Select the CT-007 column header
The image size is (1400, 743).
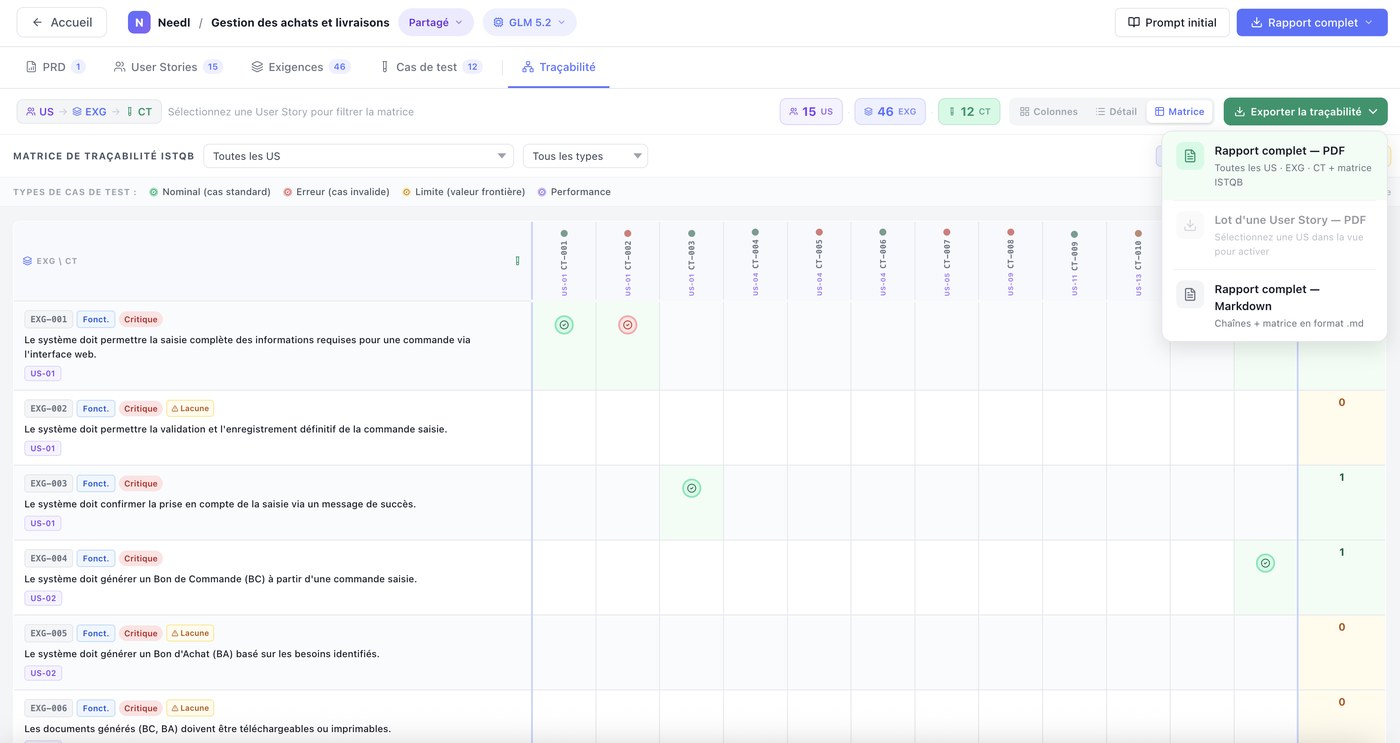tap(947, 262)
